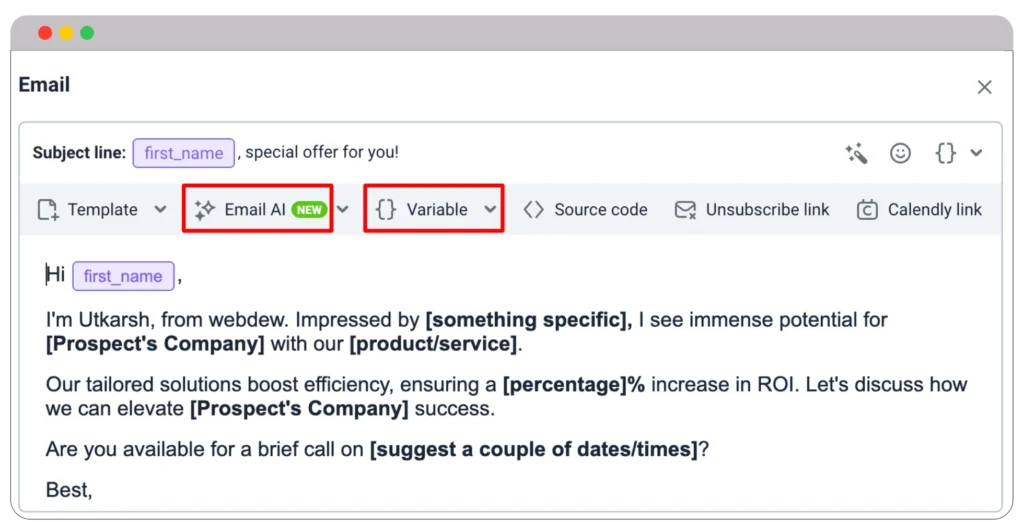Click the curly braces icon in subject line
This screenshot has height=522, width=1024.
tap(945, 153)
